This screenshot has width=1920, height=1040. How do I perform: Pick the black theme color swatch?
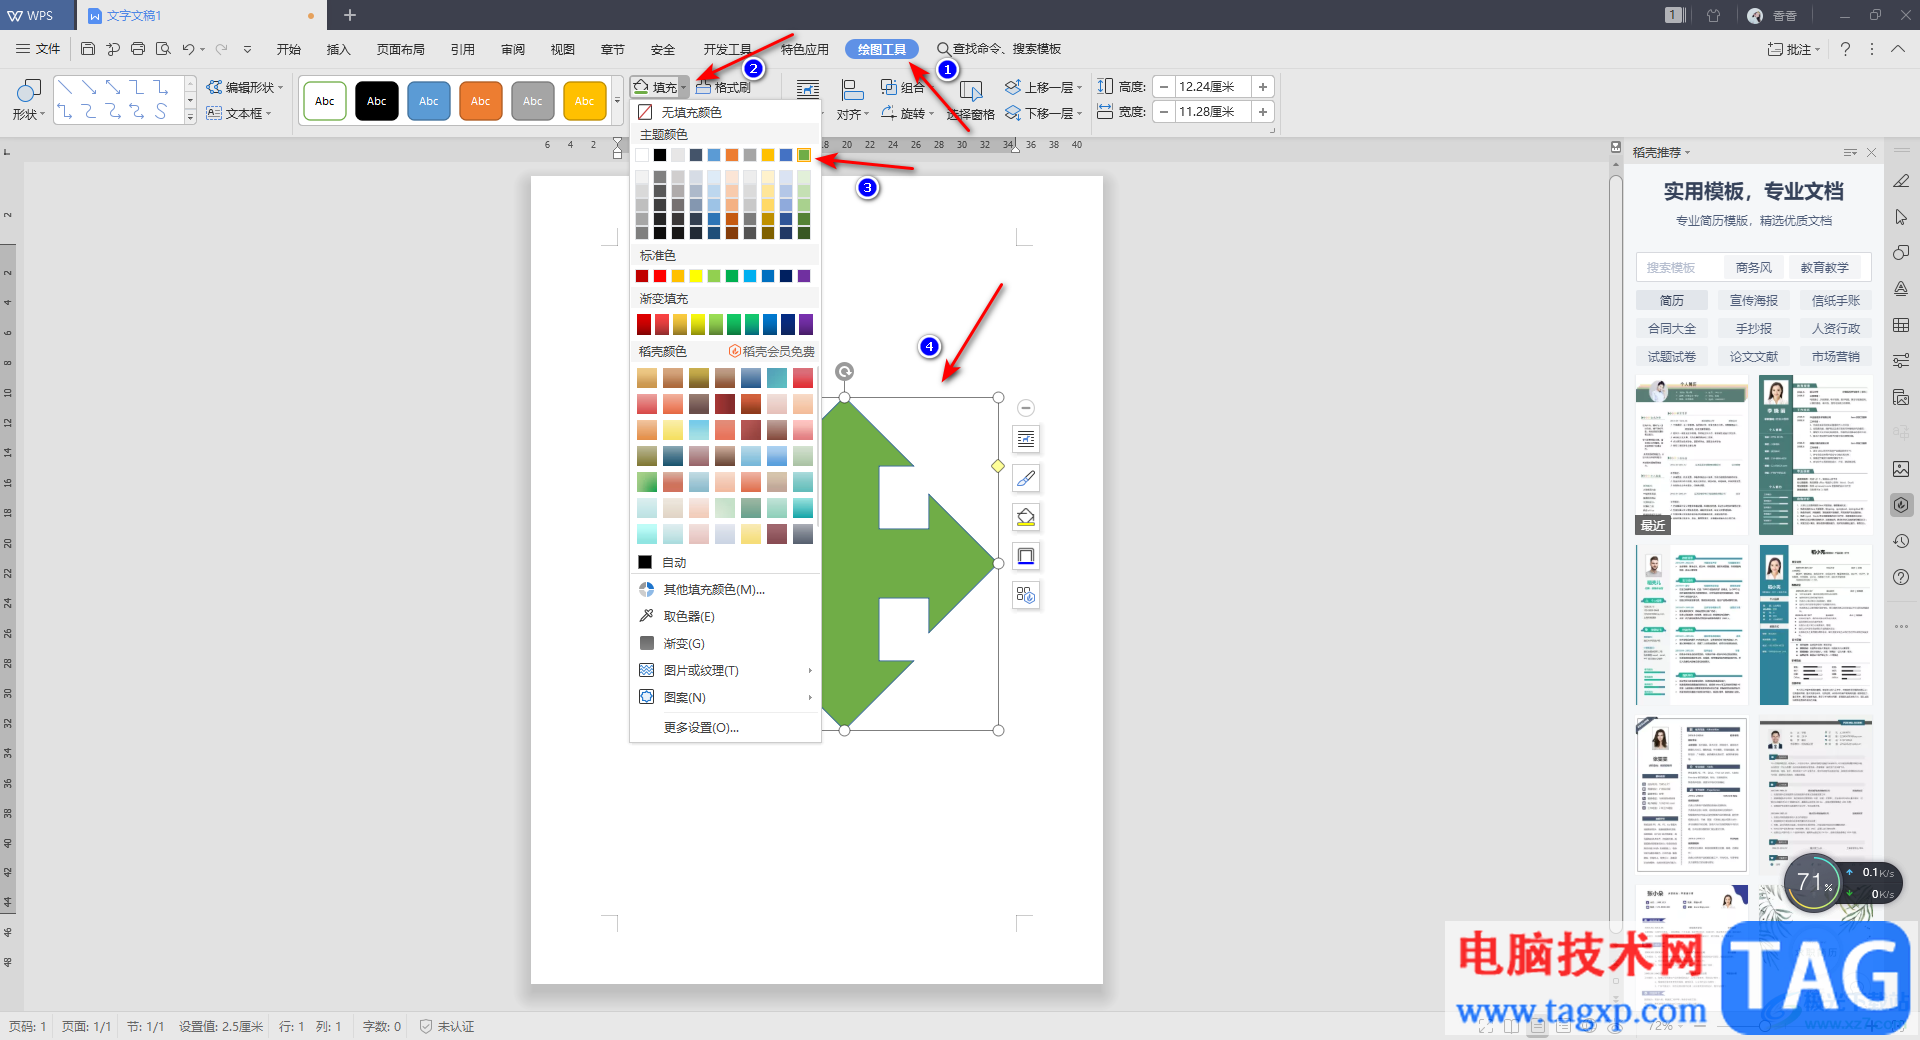coord(660,155)
